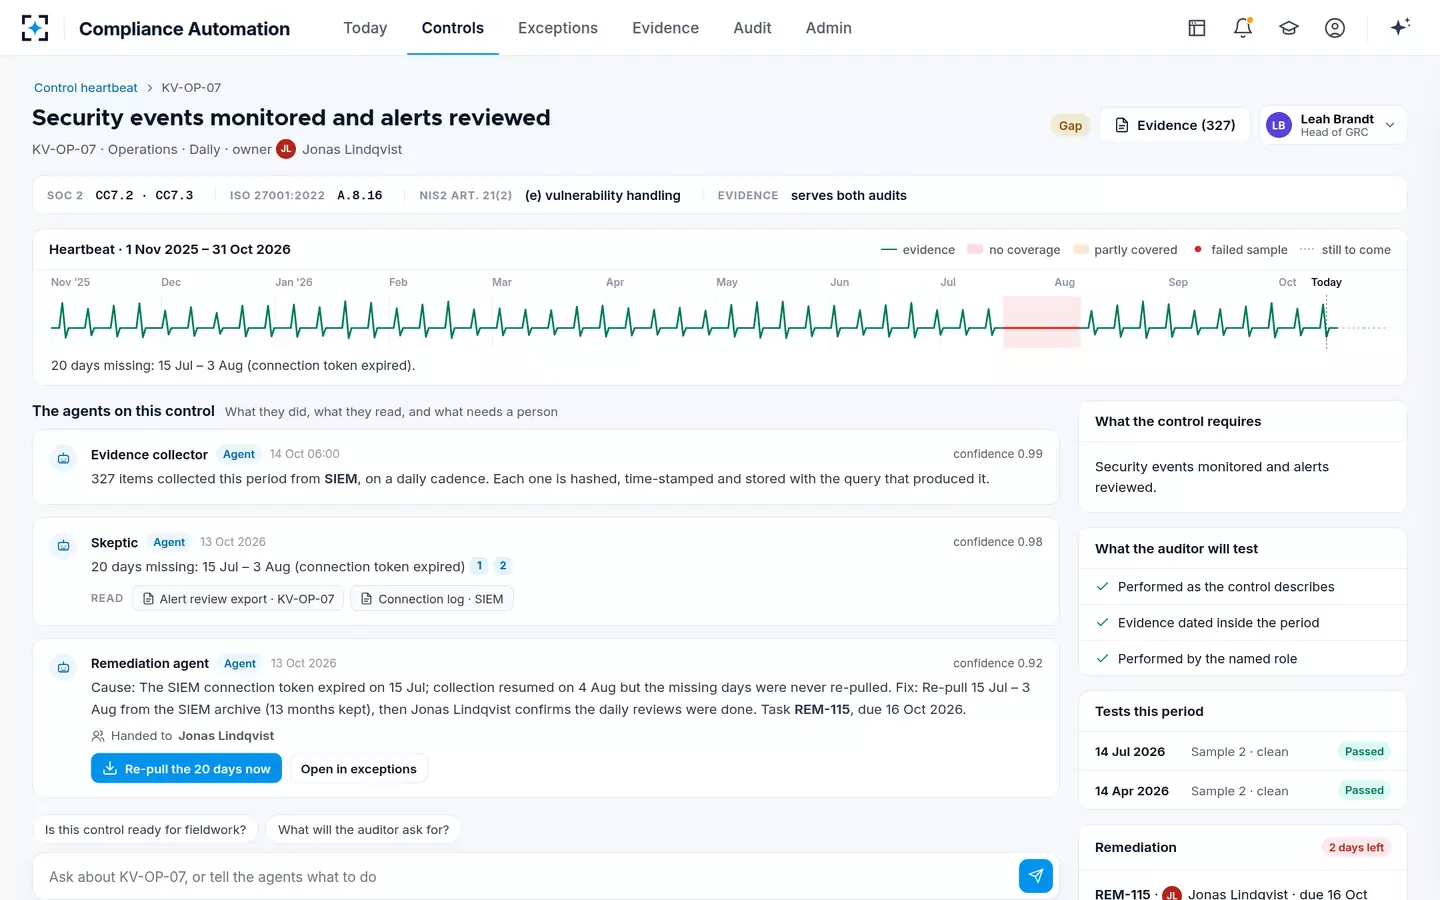
Task: Click the Skeptic agent bot icon
Action: click(63, 546)
